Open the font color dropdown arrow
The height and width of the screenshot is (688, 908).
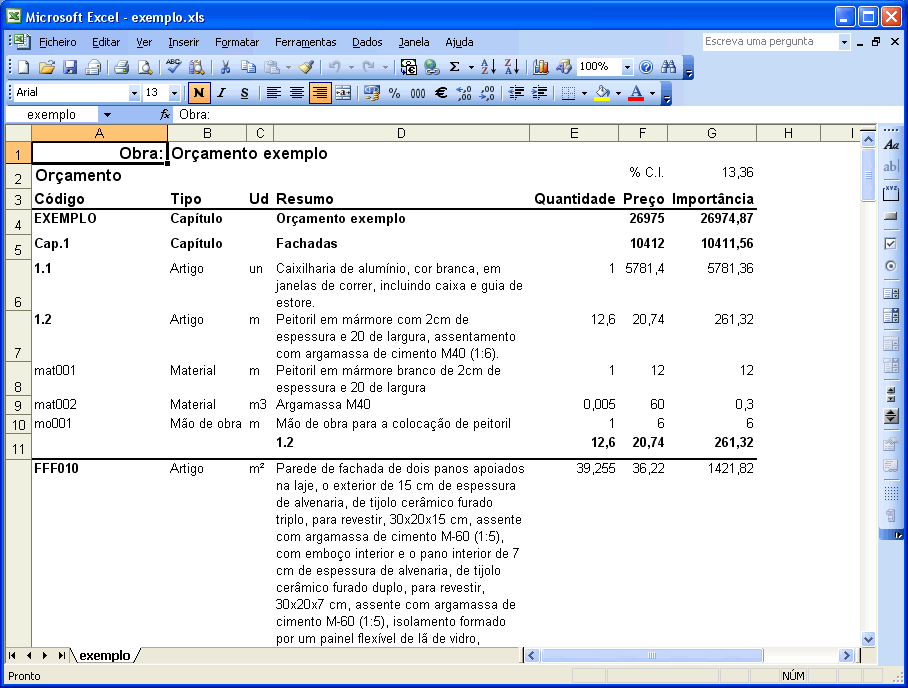(653, 93)
